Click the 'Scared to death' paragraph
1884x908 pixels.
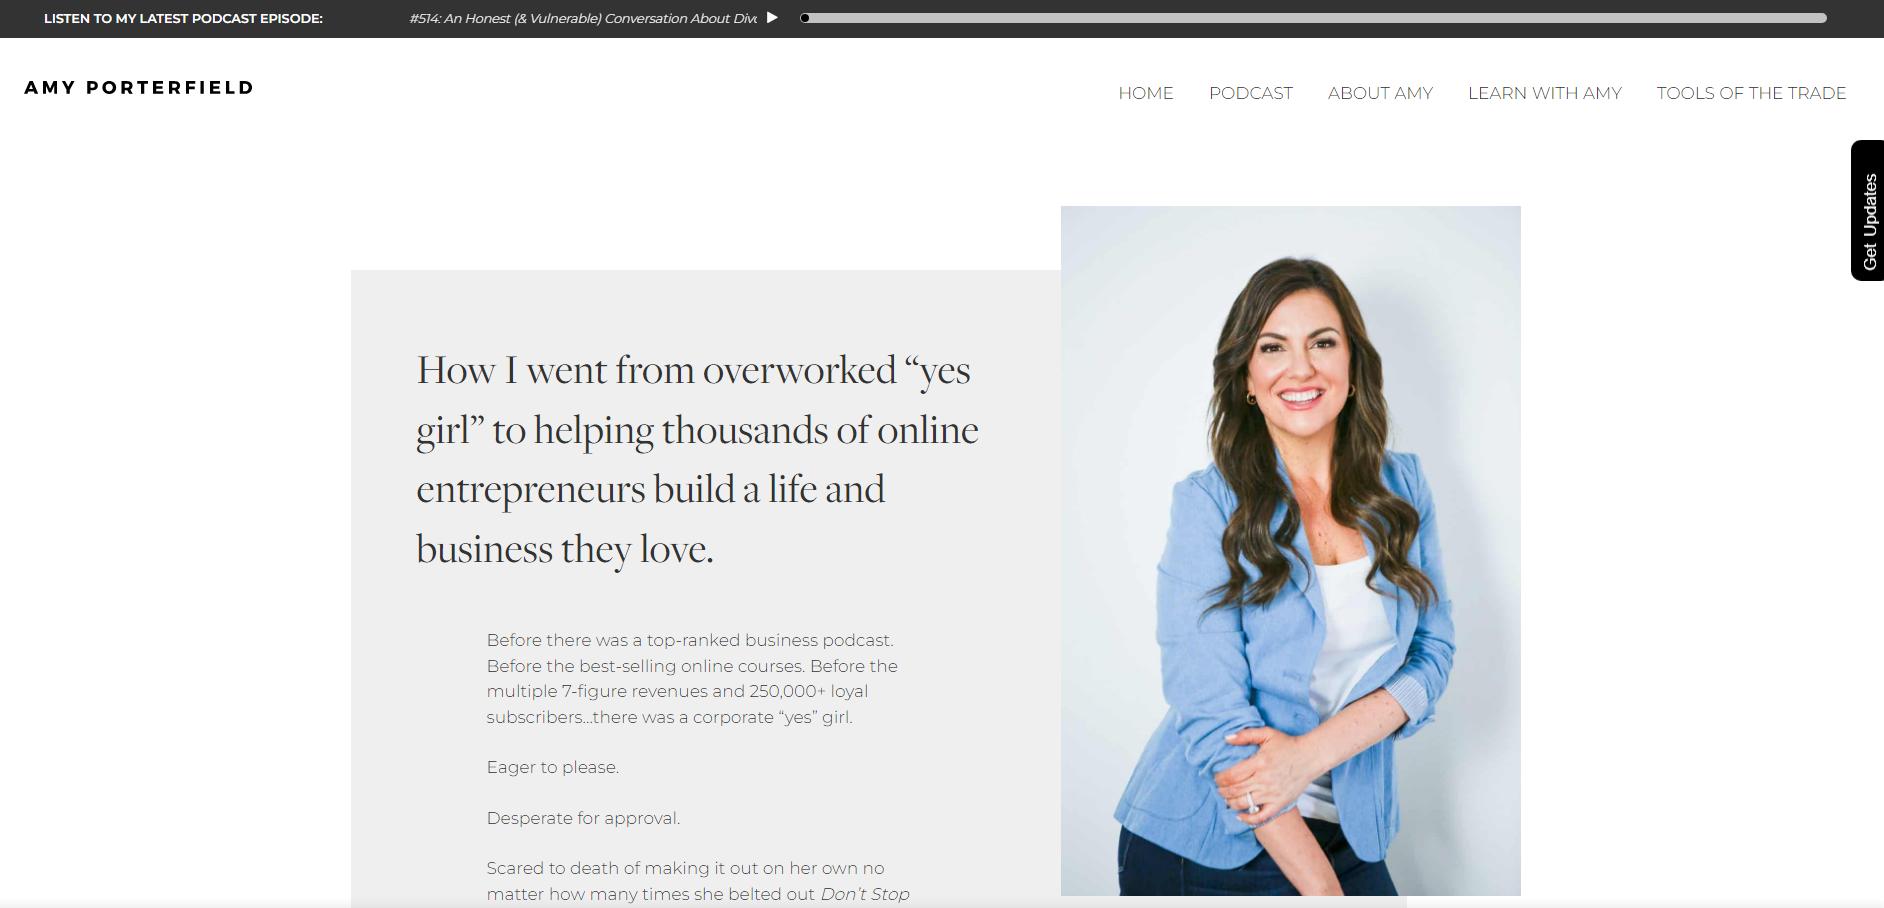[685, 869]
